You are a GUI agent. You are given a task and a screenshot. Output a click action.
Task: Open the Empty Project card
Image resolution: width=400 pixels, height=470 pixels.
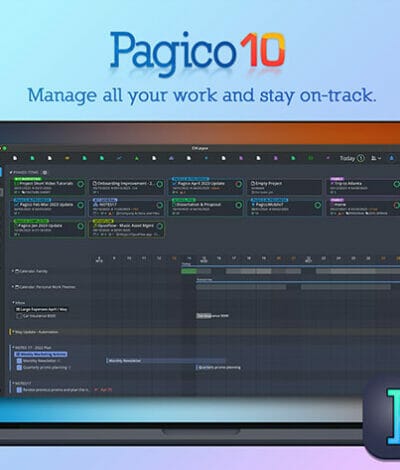[x=285, y=186]
